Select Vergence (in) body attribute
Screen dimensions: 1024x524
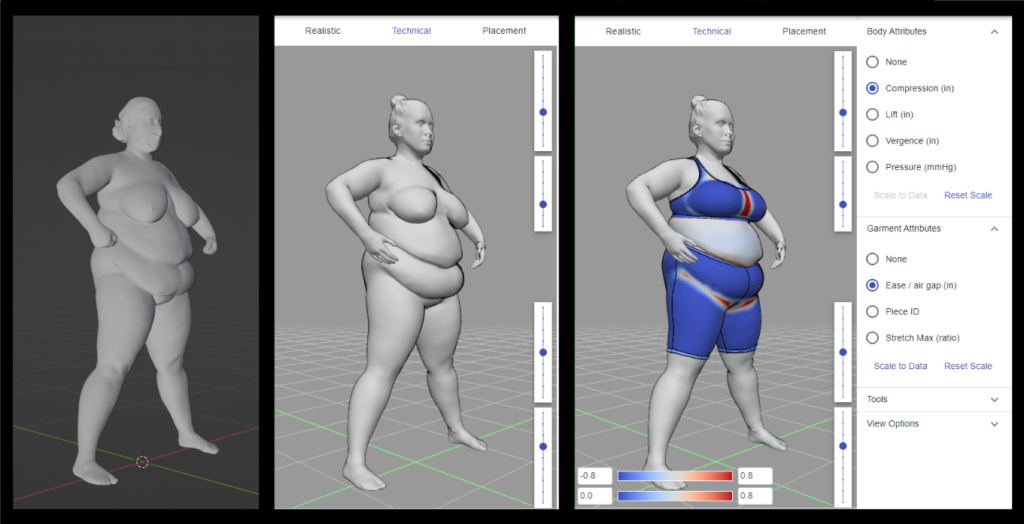tap(872, 140)
